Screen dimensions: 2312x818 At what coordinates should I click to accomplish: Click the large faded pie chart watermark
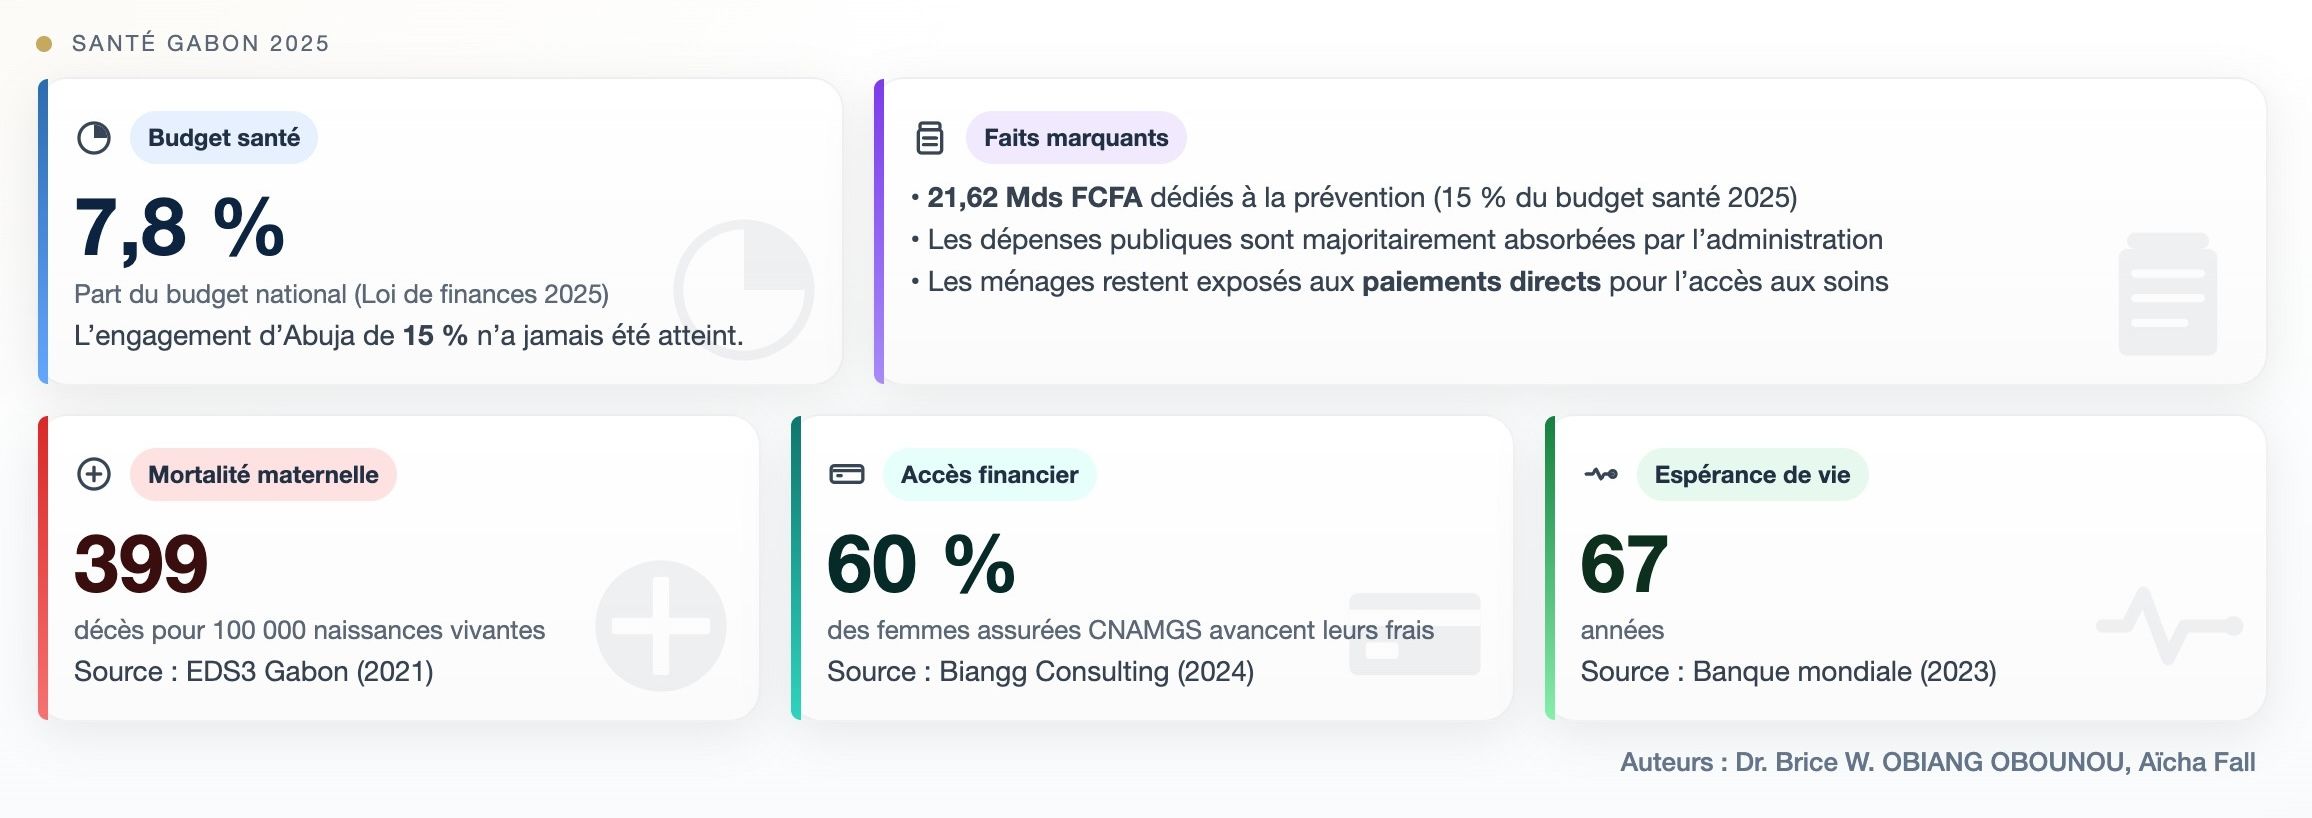[x=744, y=290]
